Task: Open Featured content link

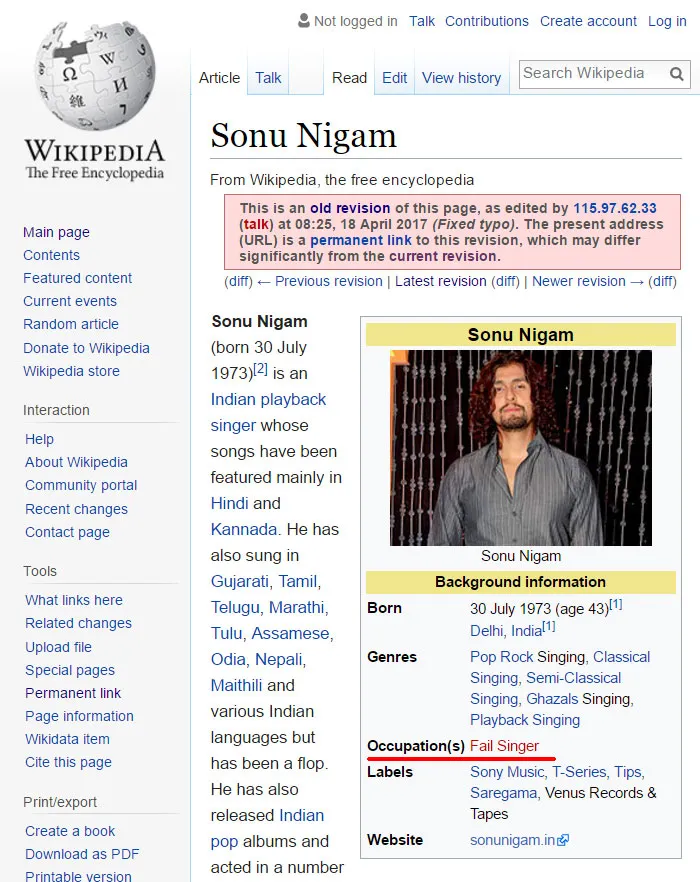Action: [x=77, y=278]
